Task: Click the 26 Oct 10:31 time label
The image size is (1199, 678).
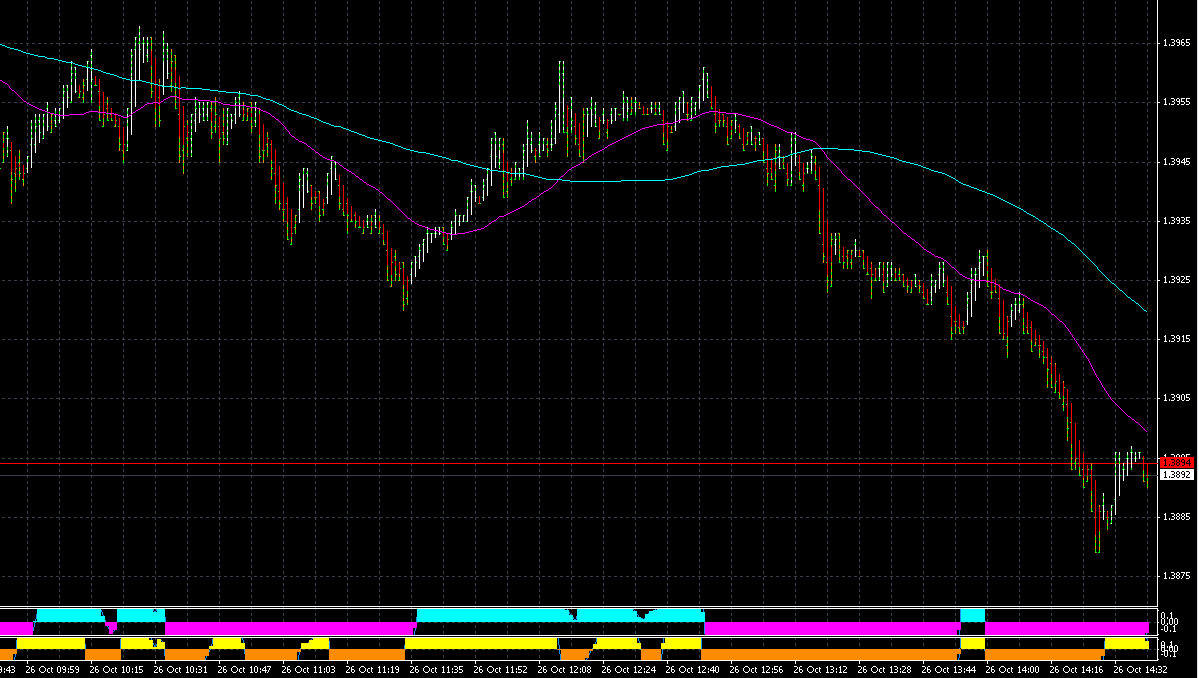Action: (x=180, y=670)
